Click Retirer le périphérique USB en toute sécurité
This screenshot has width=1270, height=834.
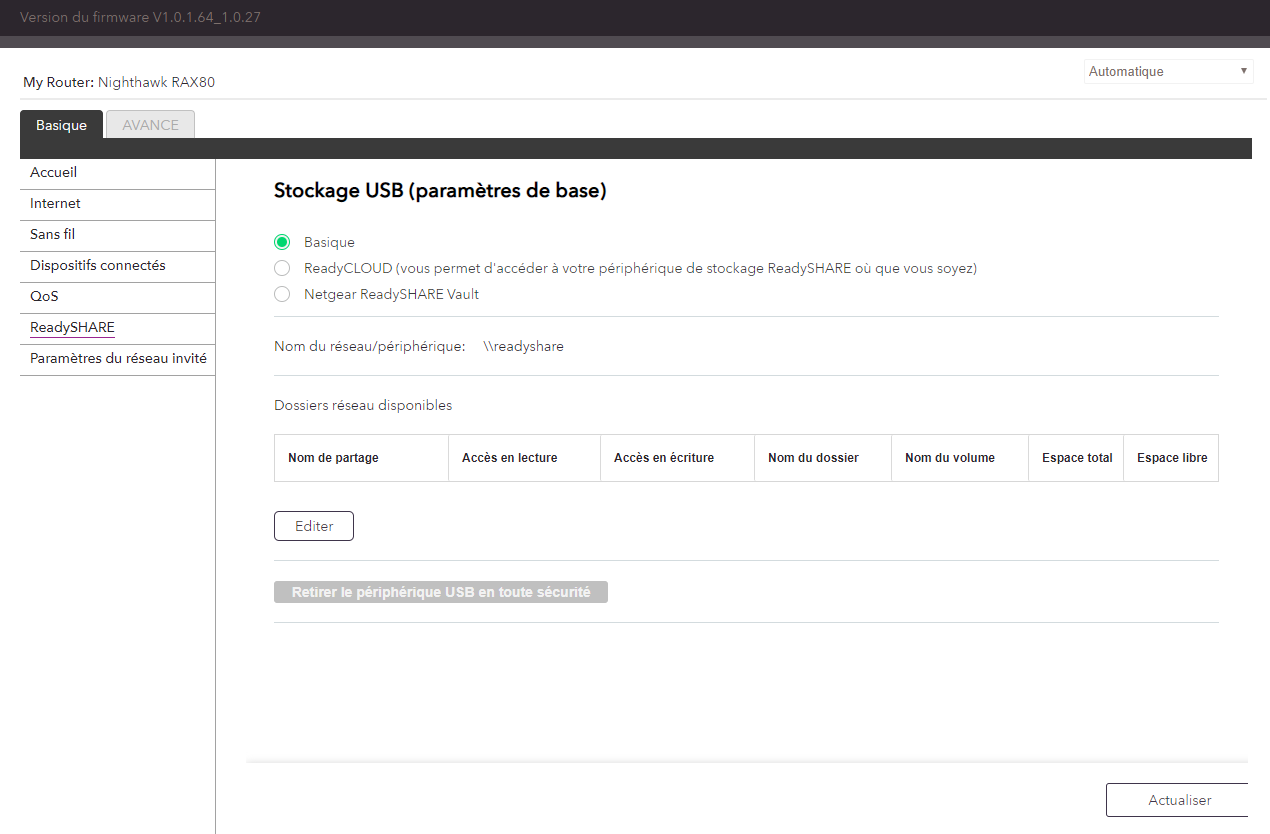[441, 592]
